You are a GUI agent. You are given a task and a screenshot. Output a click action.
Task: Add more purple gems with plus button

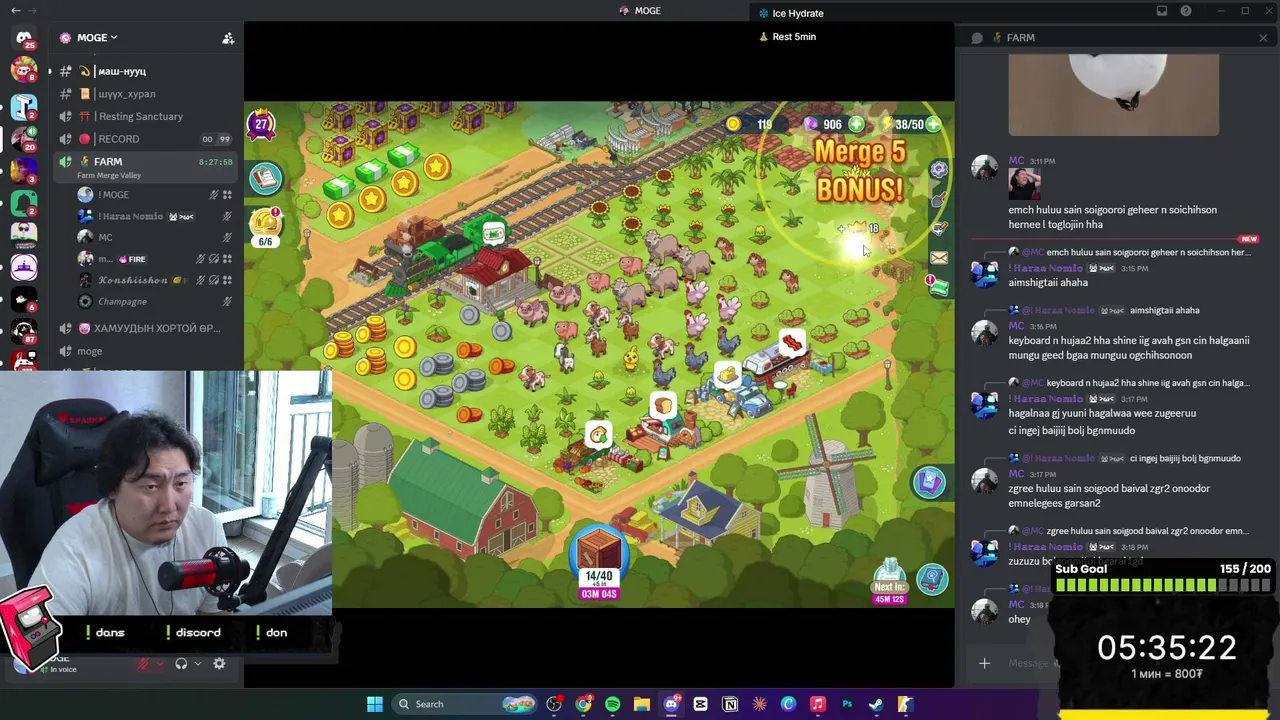tap(856, 124)
